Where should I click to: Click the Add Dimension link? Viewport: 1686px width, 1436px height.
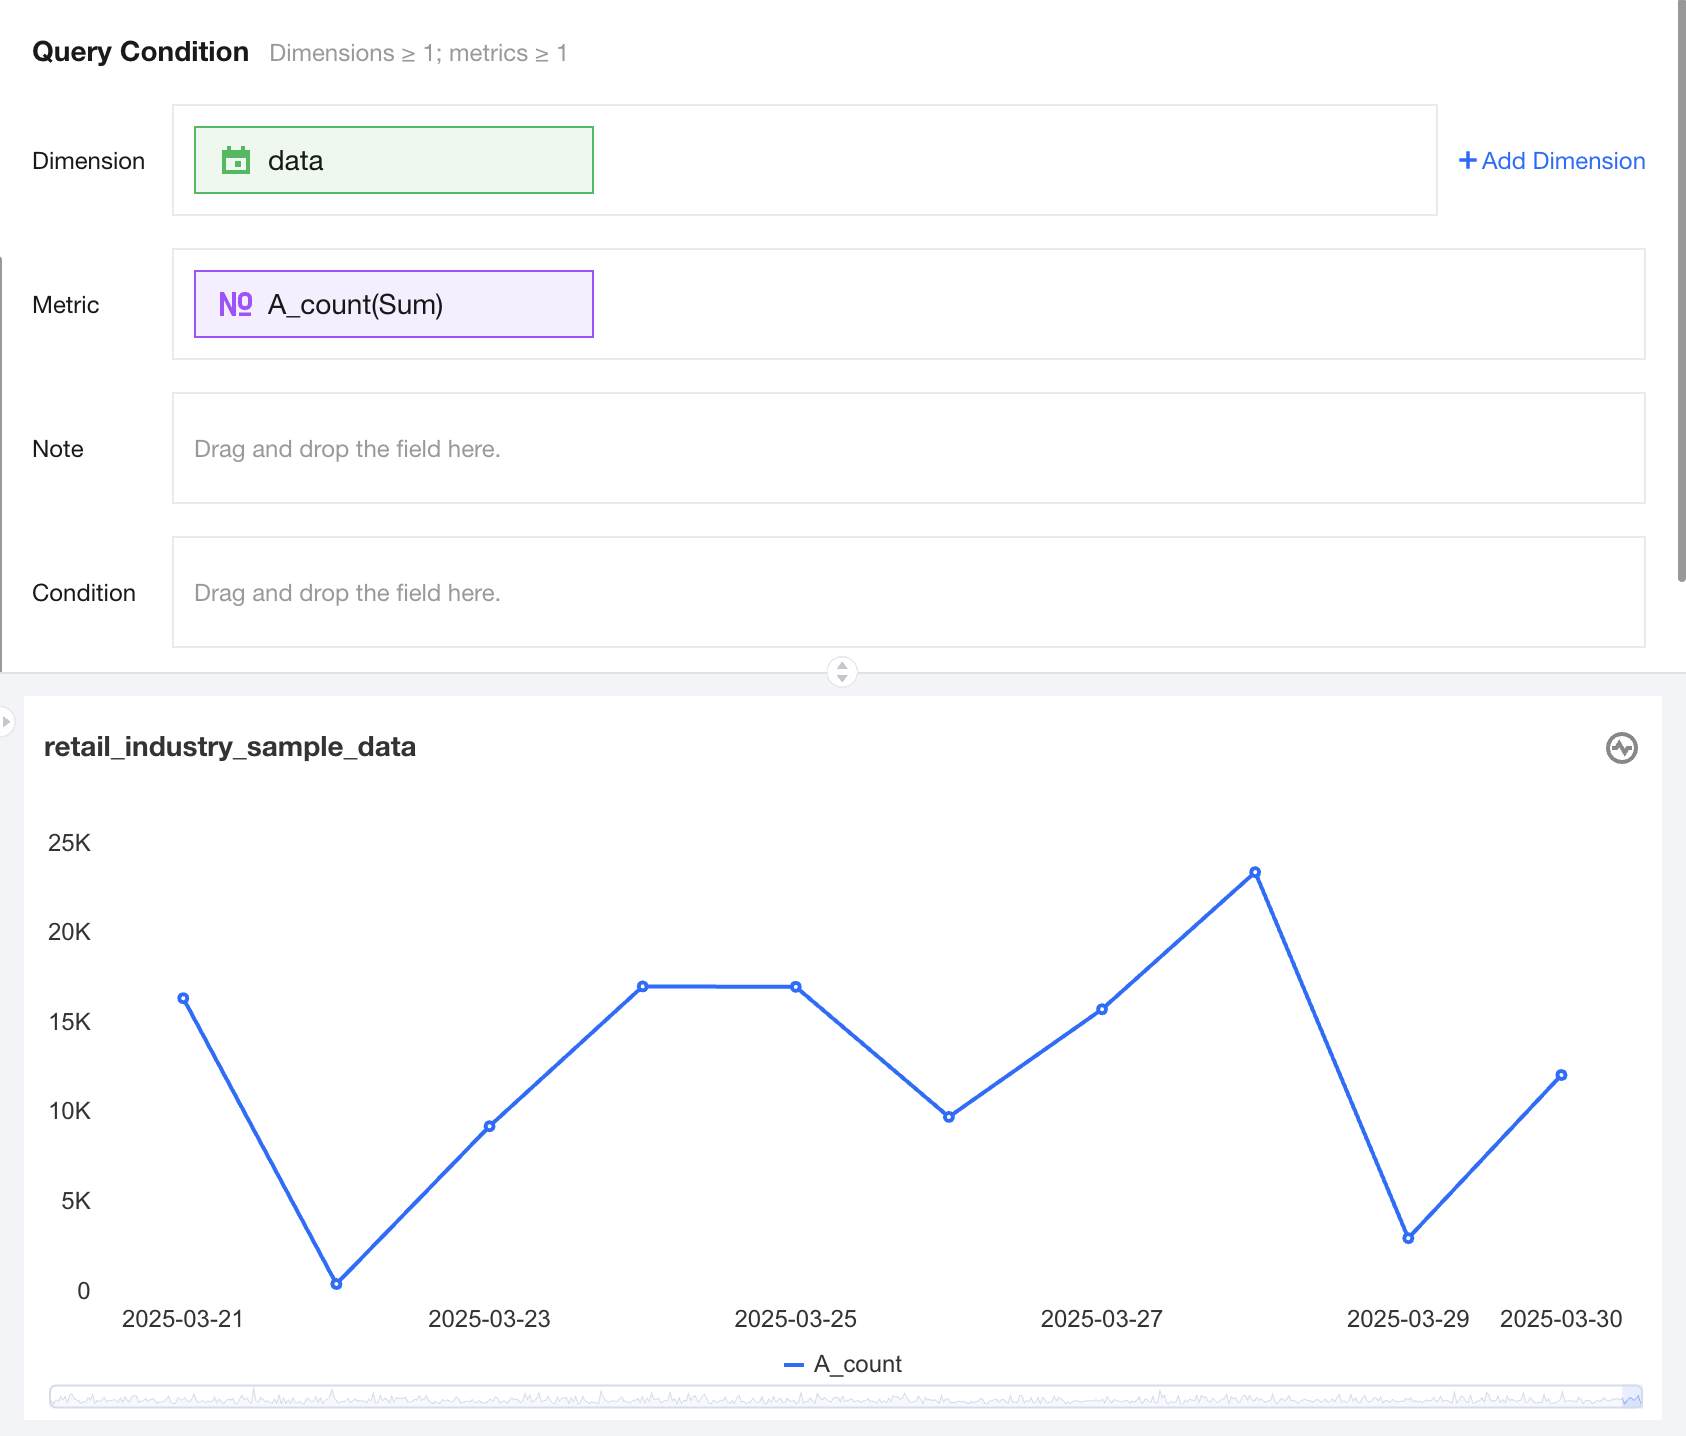[x=1562, y=161]
